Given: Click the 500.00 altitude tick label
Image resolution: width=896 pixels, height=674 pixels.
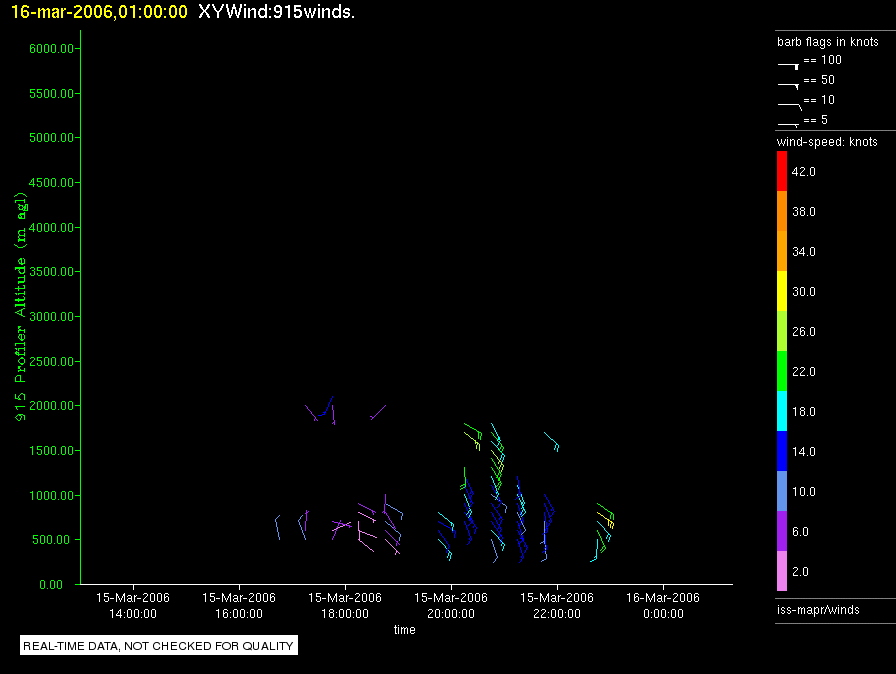Looking at the screenshot, I should click(53, 540).
